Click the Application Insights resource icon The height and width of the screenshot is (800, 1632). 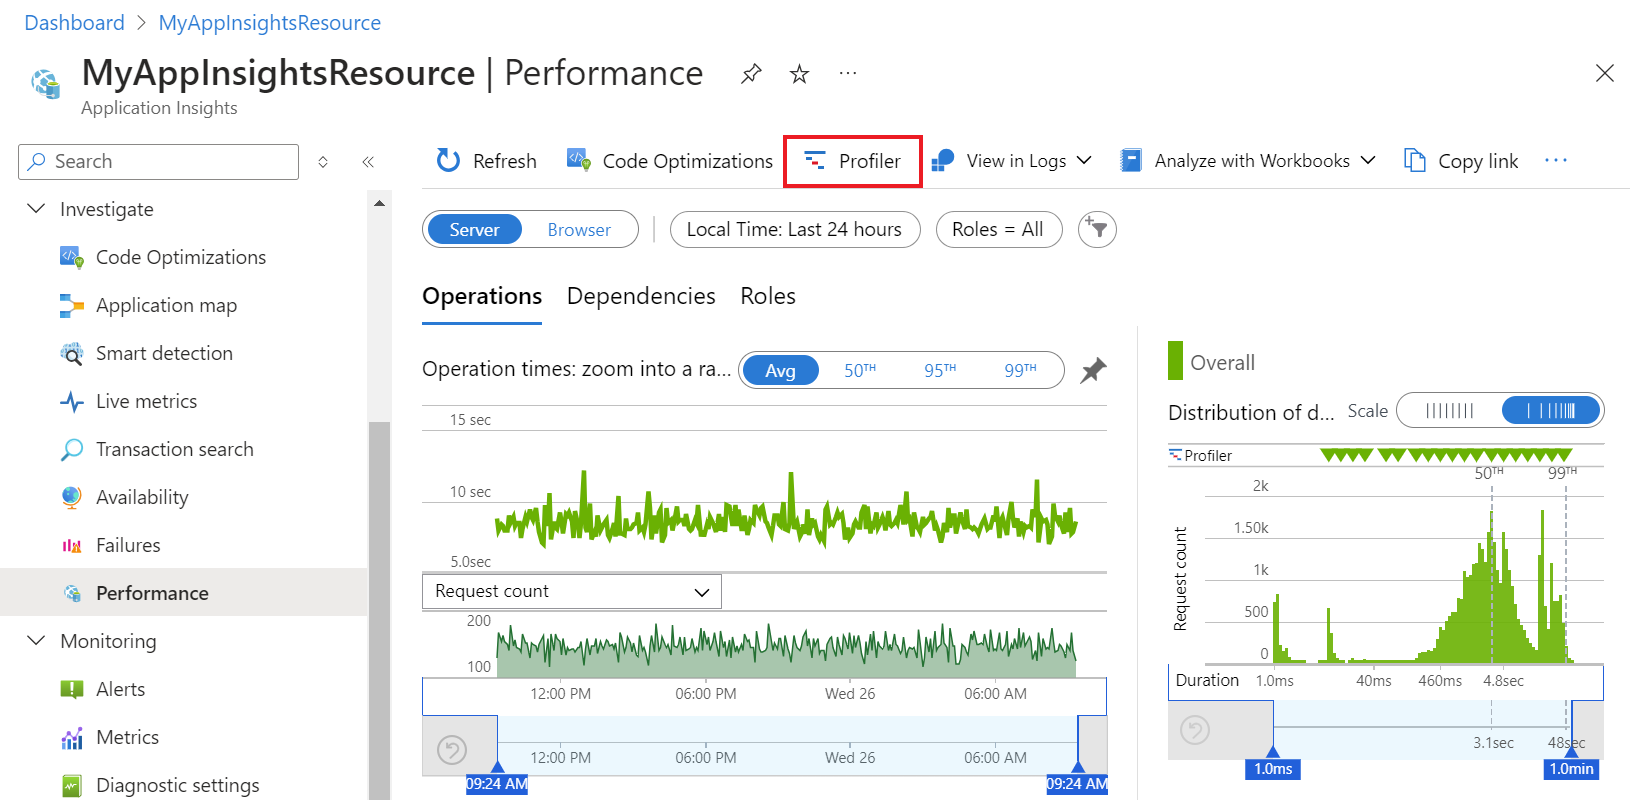[46, 84]
